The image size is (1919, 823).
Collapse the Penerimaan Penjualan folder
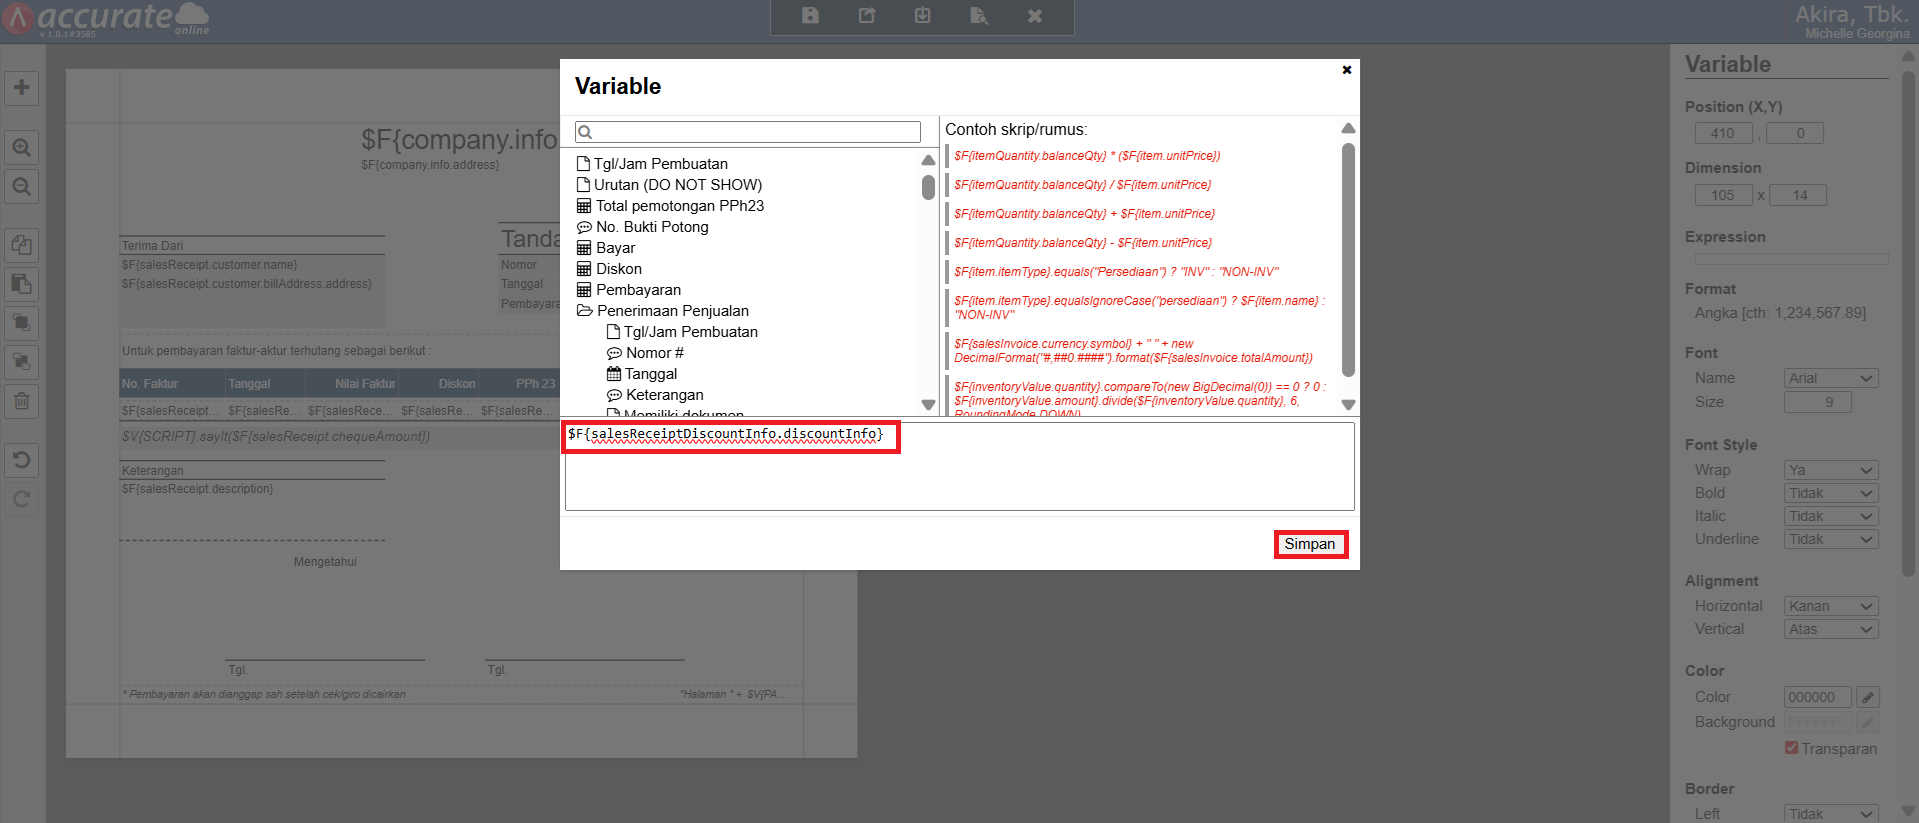585,311
